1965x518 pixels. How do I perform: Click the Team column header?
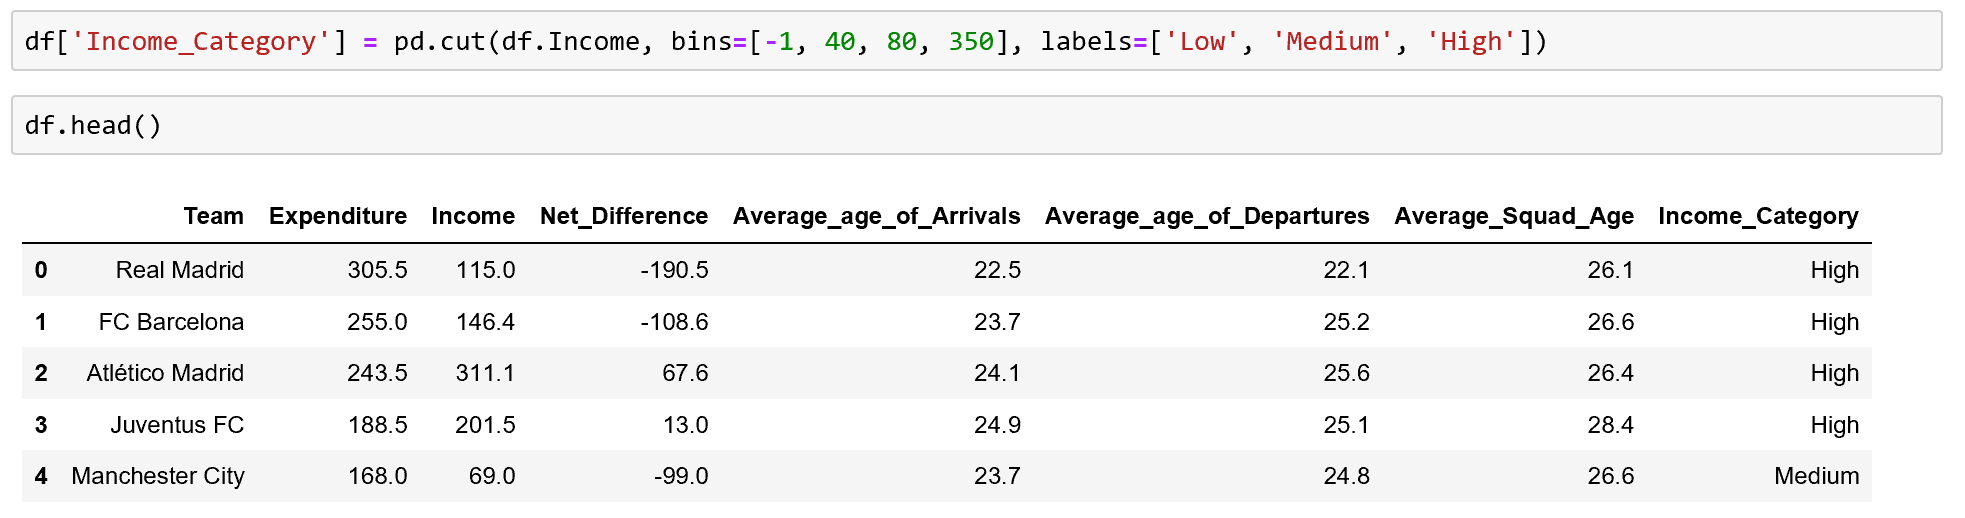pyautogui.click(x=214, y=216)
